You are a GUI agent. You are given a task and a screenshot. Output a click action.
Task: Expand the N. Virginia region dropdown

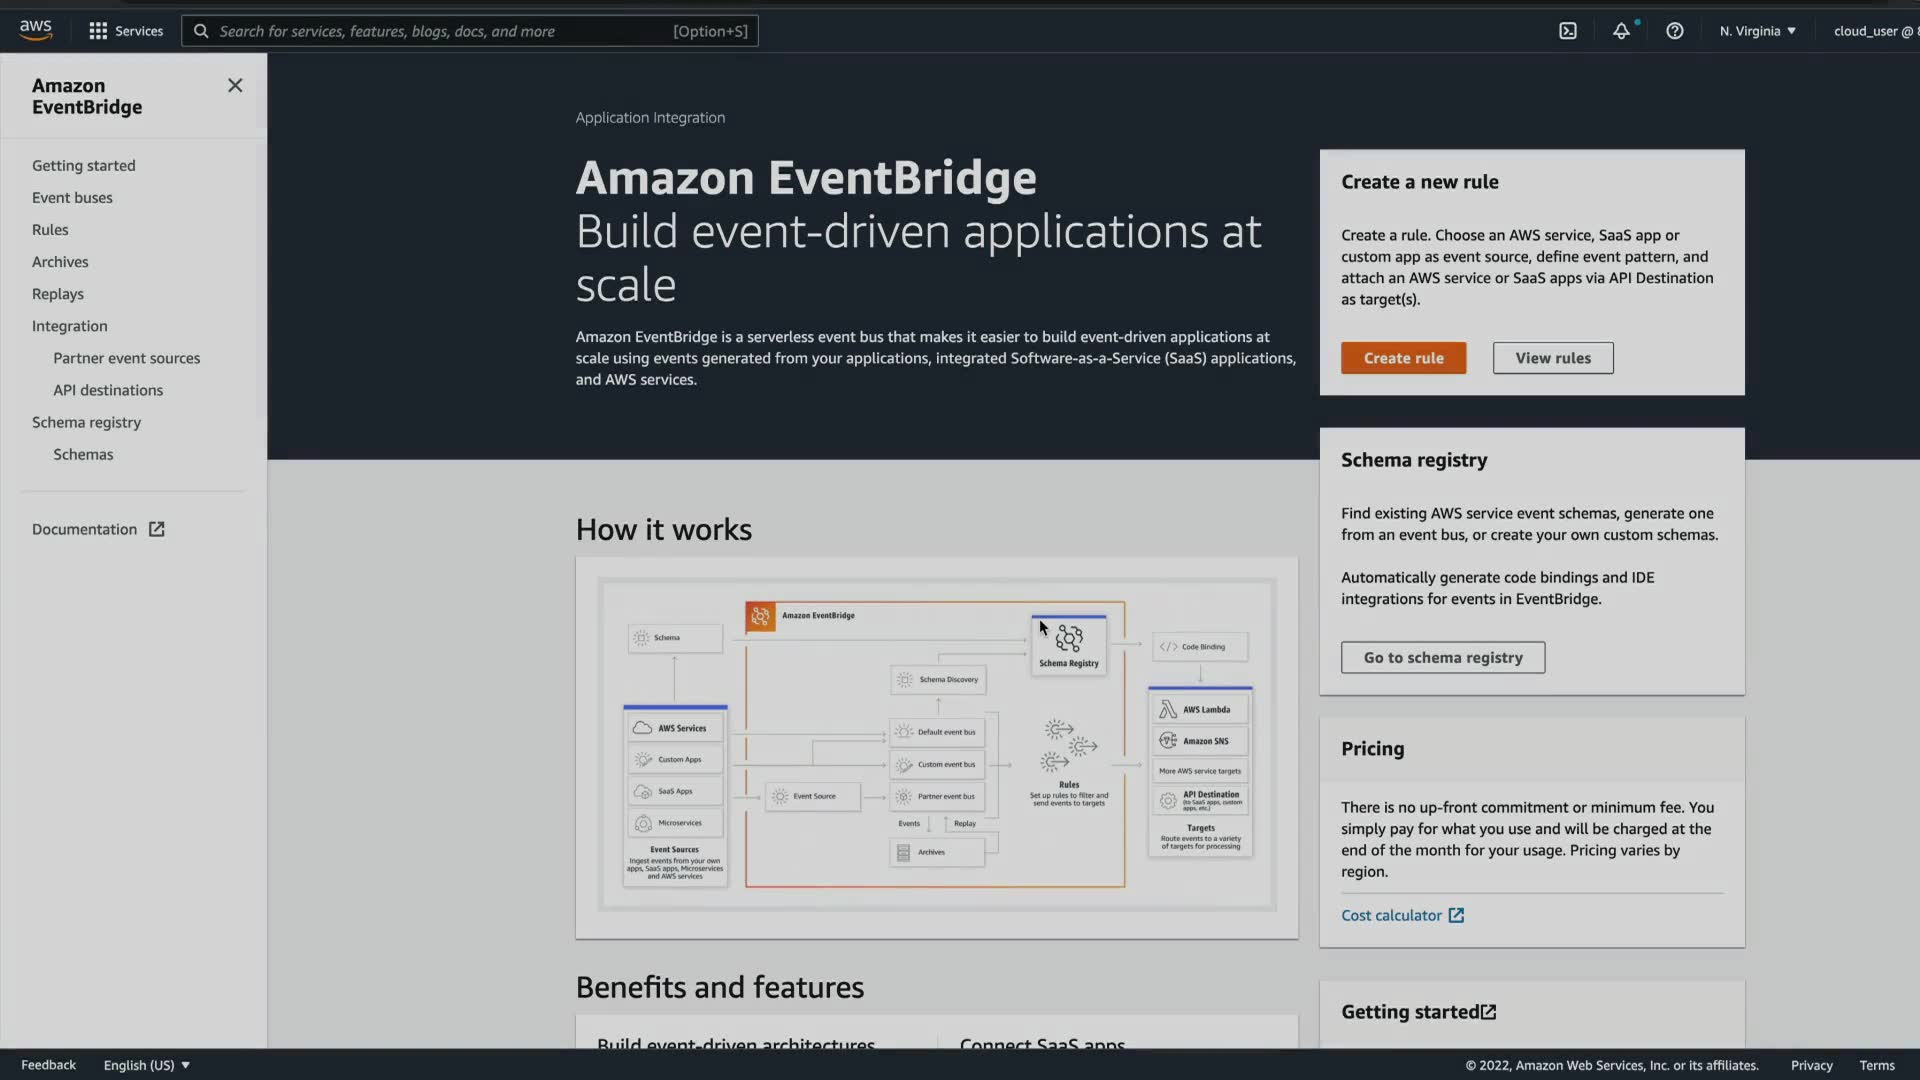pyautogui.click(x=1757, y=31)
